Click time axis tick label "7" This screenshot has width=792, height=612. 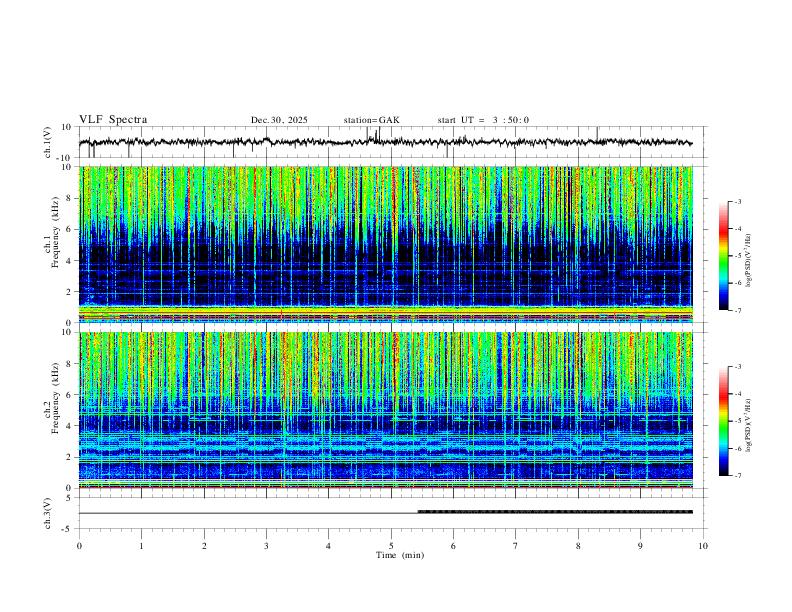click(516, 546)
